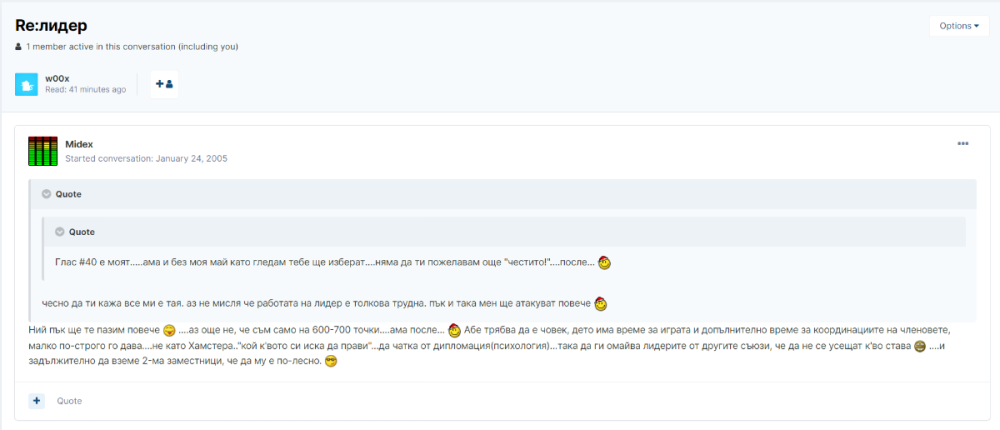Click Midex's equalizer avatar

(42, 151)
